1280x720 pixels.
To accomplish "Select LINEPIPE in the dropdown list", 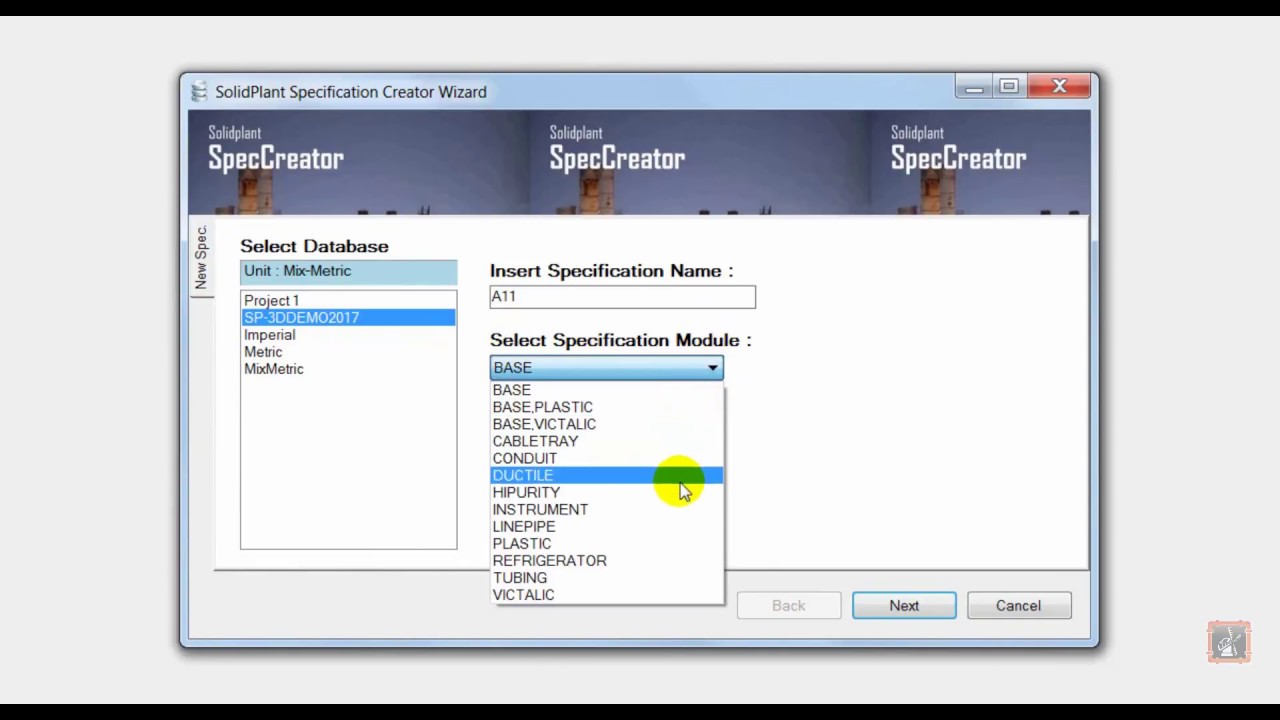I will [606, 526].
